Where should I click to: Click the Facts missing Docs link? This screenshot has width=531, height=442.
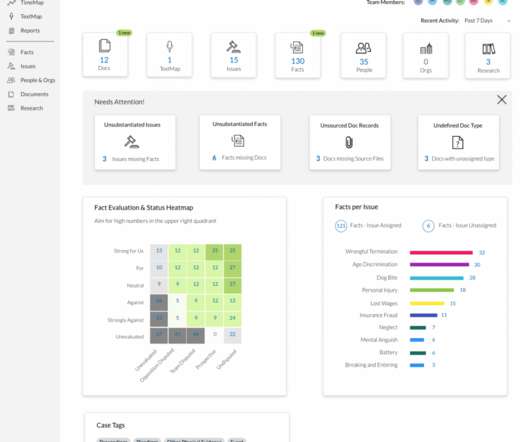click(244, 157)
